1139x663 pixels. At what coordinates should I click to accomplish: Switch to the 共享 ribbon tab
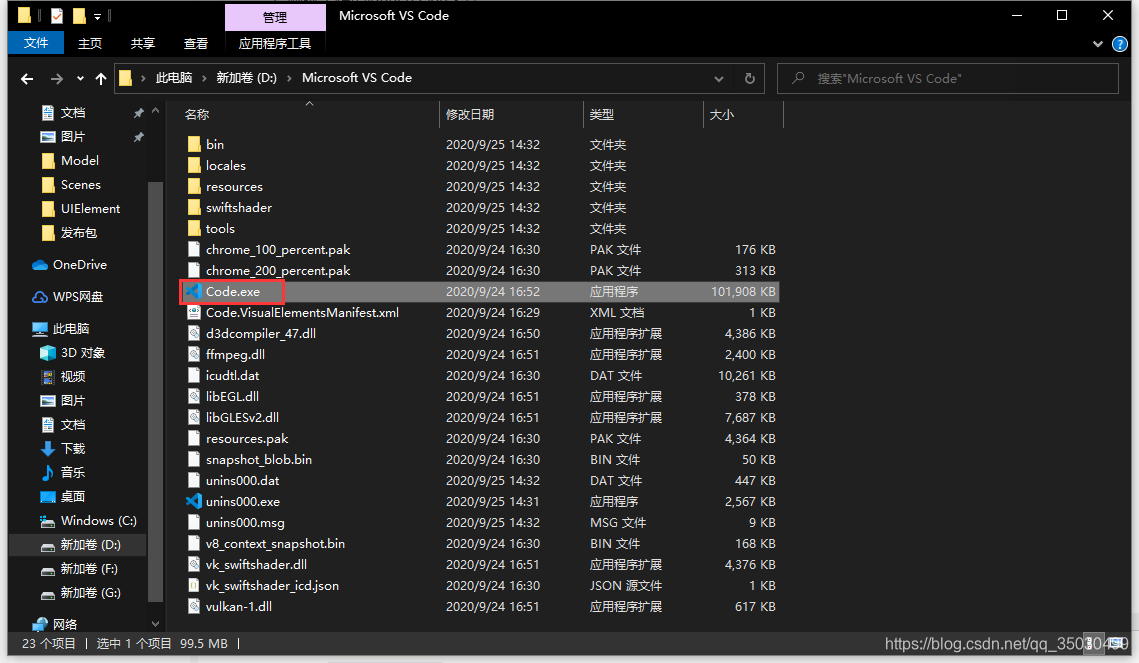click(x=142, y=44)
